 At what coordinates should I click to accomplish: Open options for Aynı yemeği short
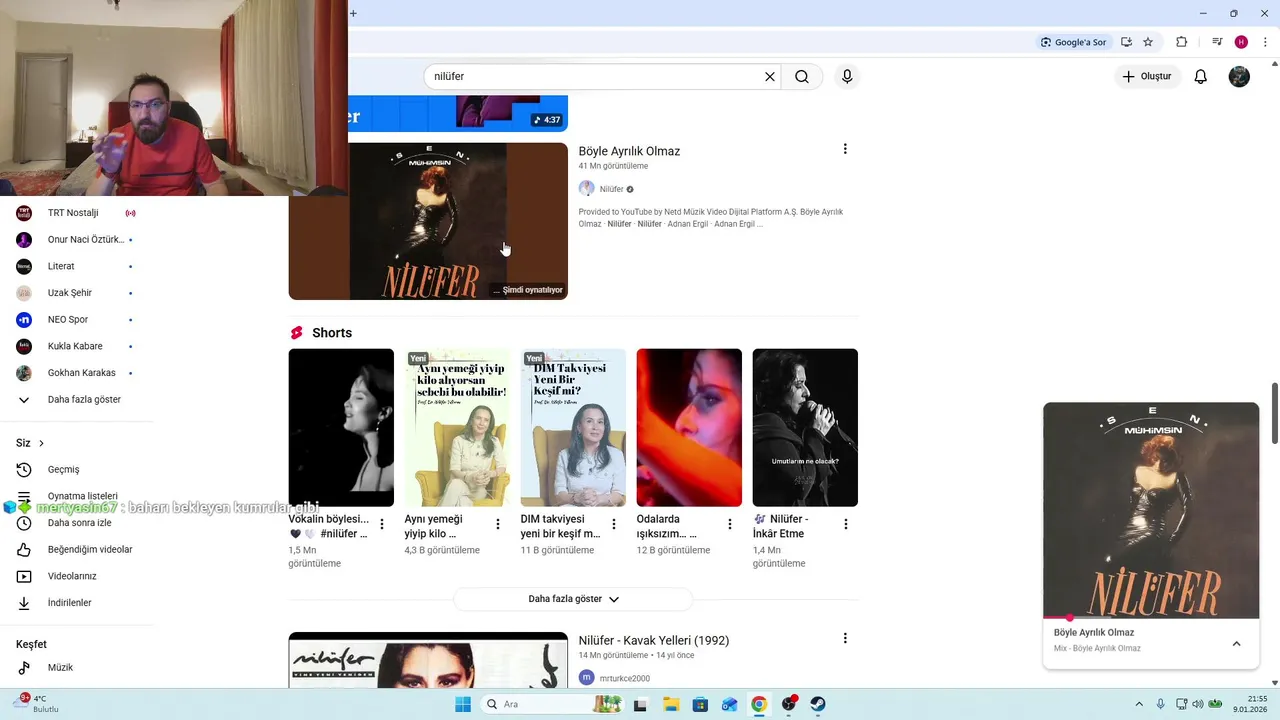pyautogui.click(x=498, y=524)
